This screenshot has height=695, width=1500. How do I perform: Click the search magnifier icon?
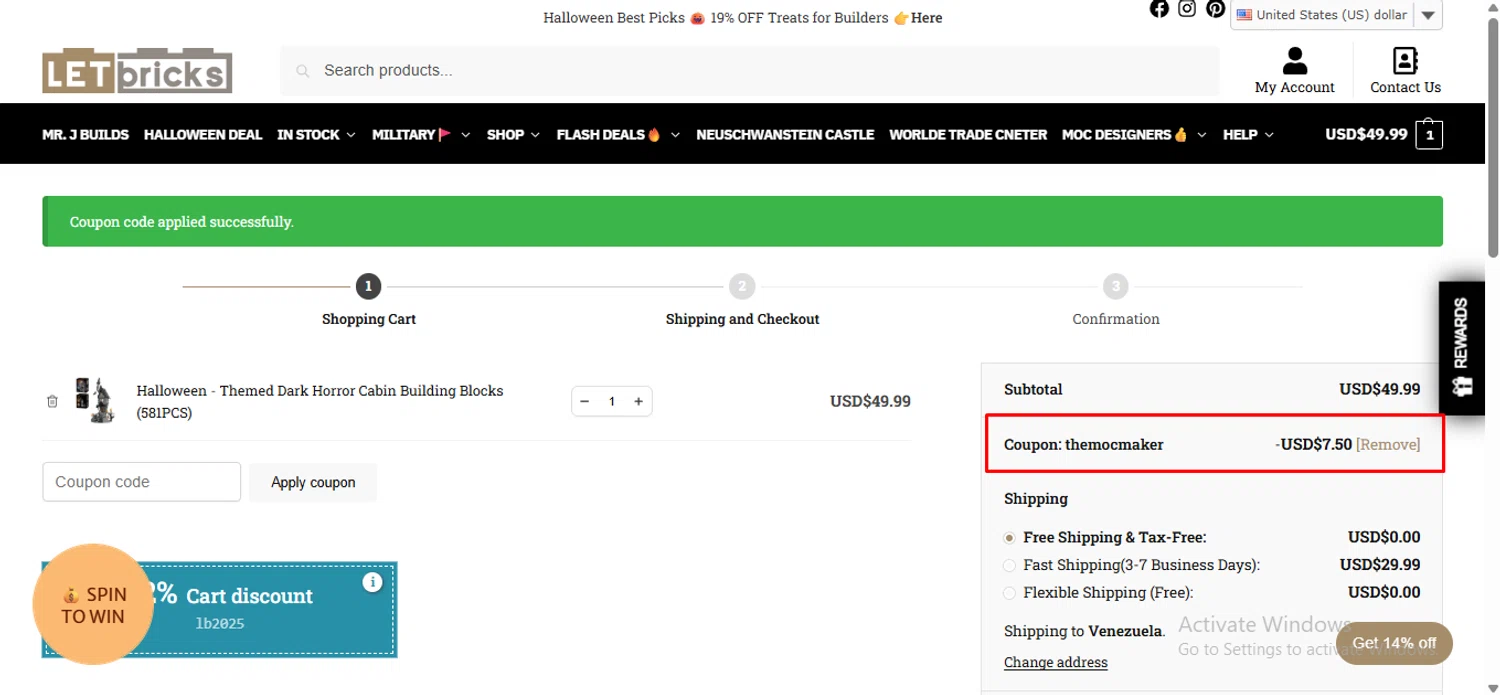pyautogui.click(x=302, y=71)
